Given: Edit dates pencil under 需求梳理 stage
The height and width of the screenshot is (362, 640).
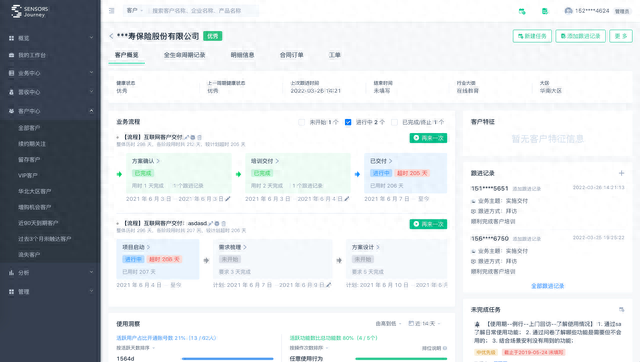Looking at the screenshot, I should click(329, 285).
